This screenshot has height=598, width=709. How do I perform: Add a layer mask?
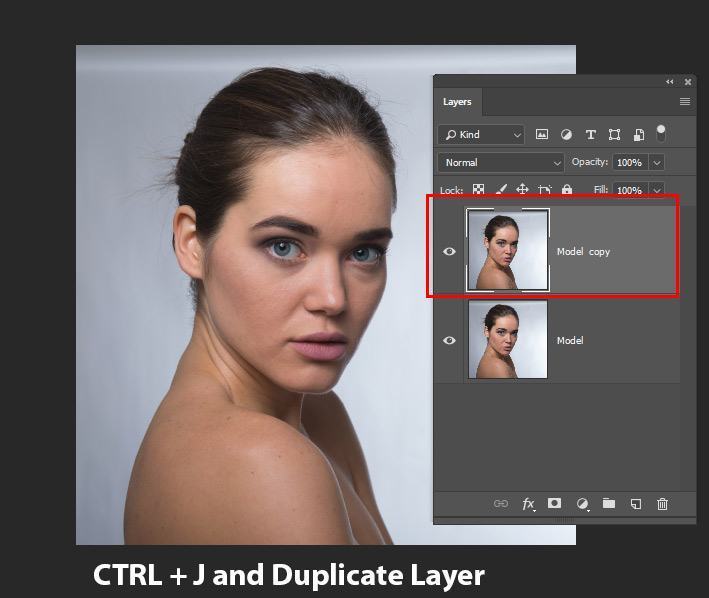[x=555, y=504]
